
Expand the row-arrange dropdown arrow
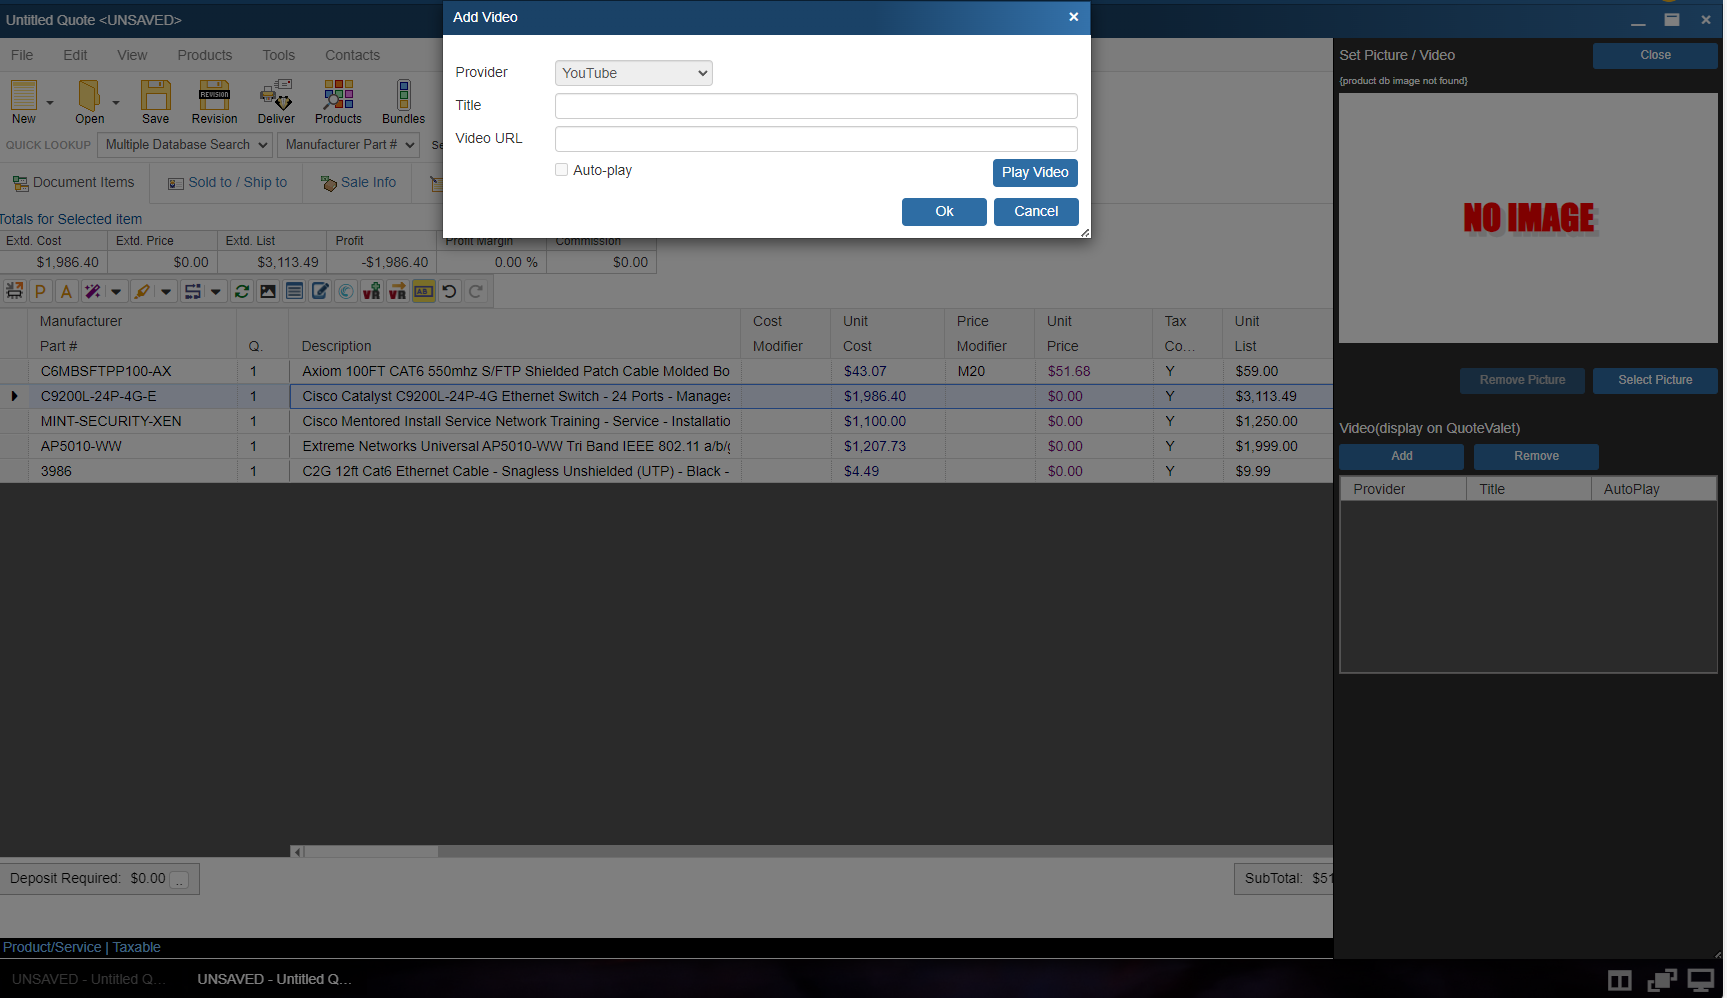pyautogui.click(x=216, y=291)
